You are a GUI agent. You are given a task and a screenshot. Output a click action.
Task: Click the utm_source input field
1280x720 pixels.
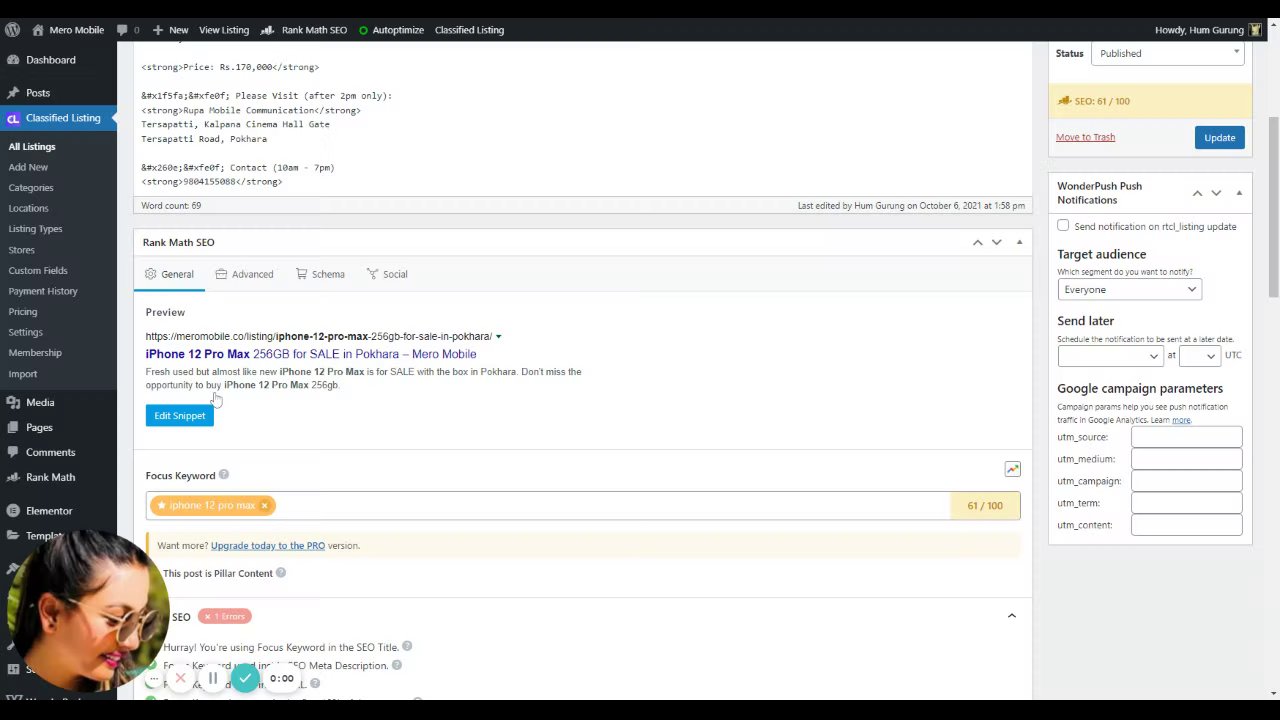click(x=1186, y=437)
